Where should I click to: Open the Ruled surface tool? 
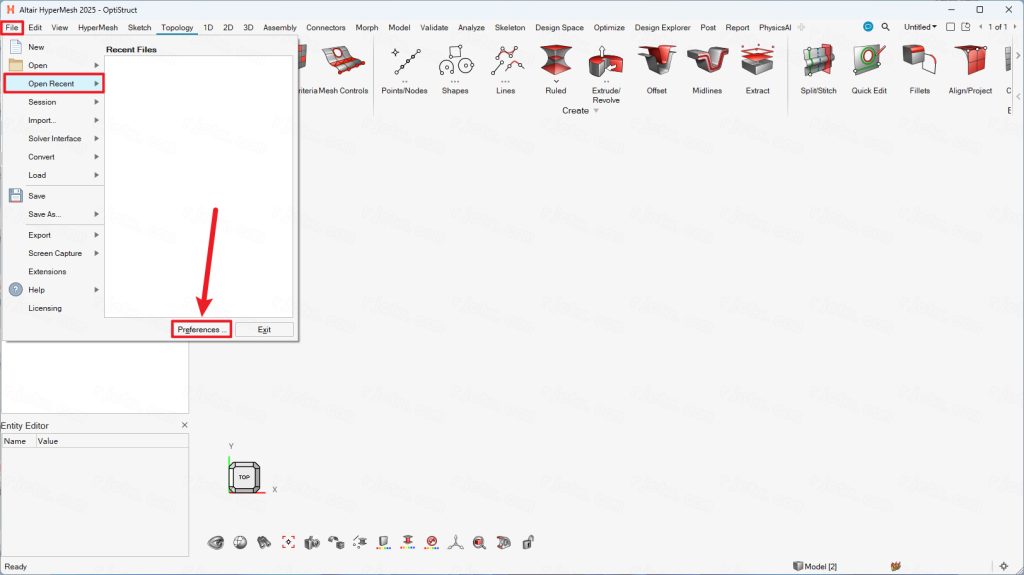click(x=555, y=63)
